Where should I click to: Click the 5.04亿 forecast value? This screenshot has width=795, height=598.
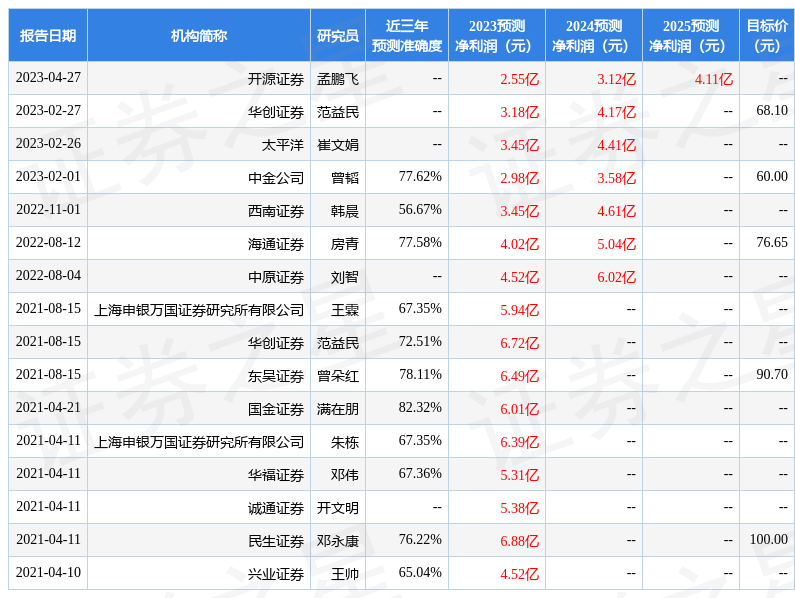tap(616, 244)
